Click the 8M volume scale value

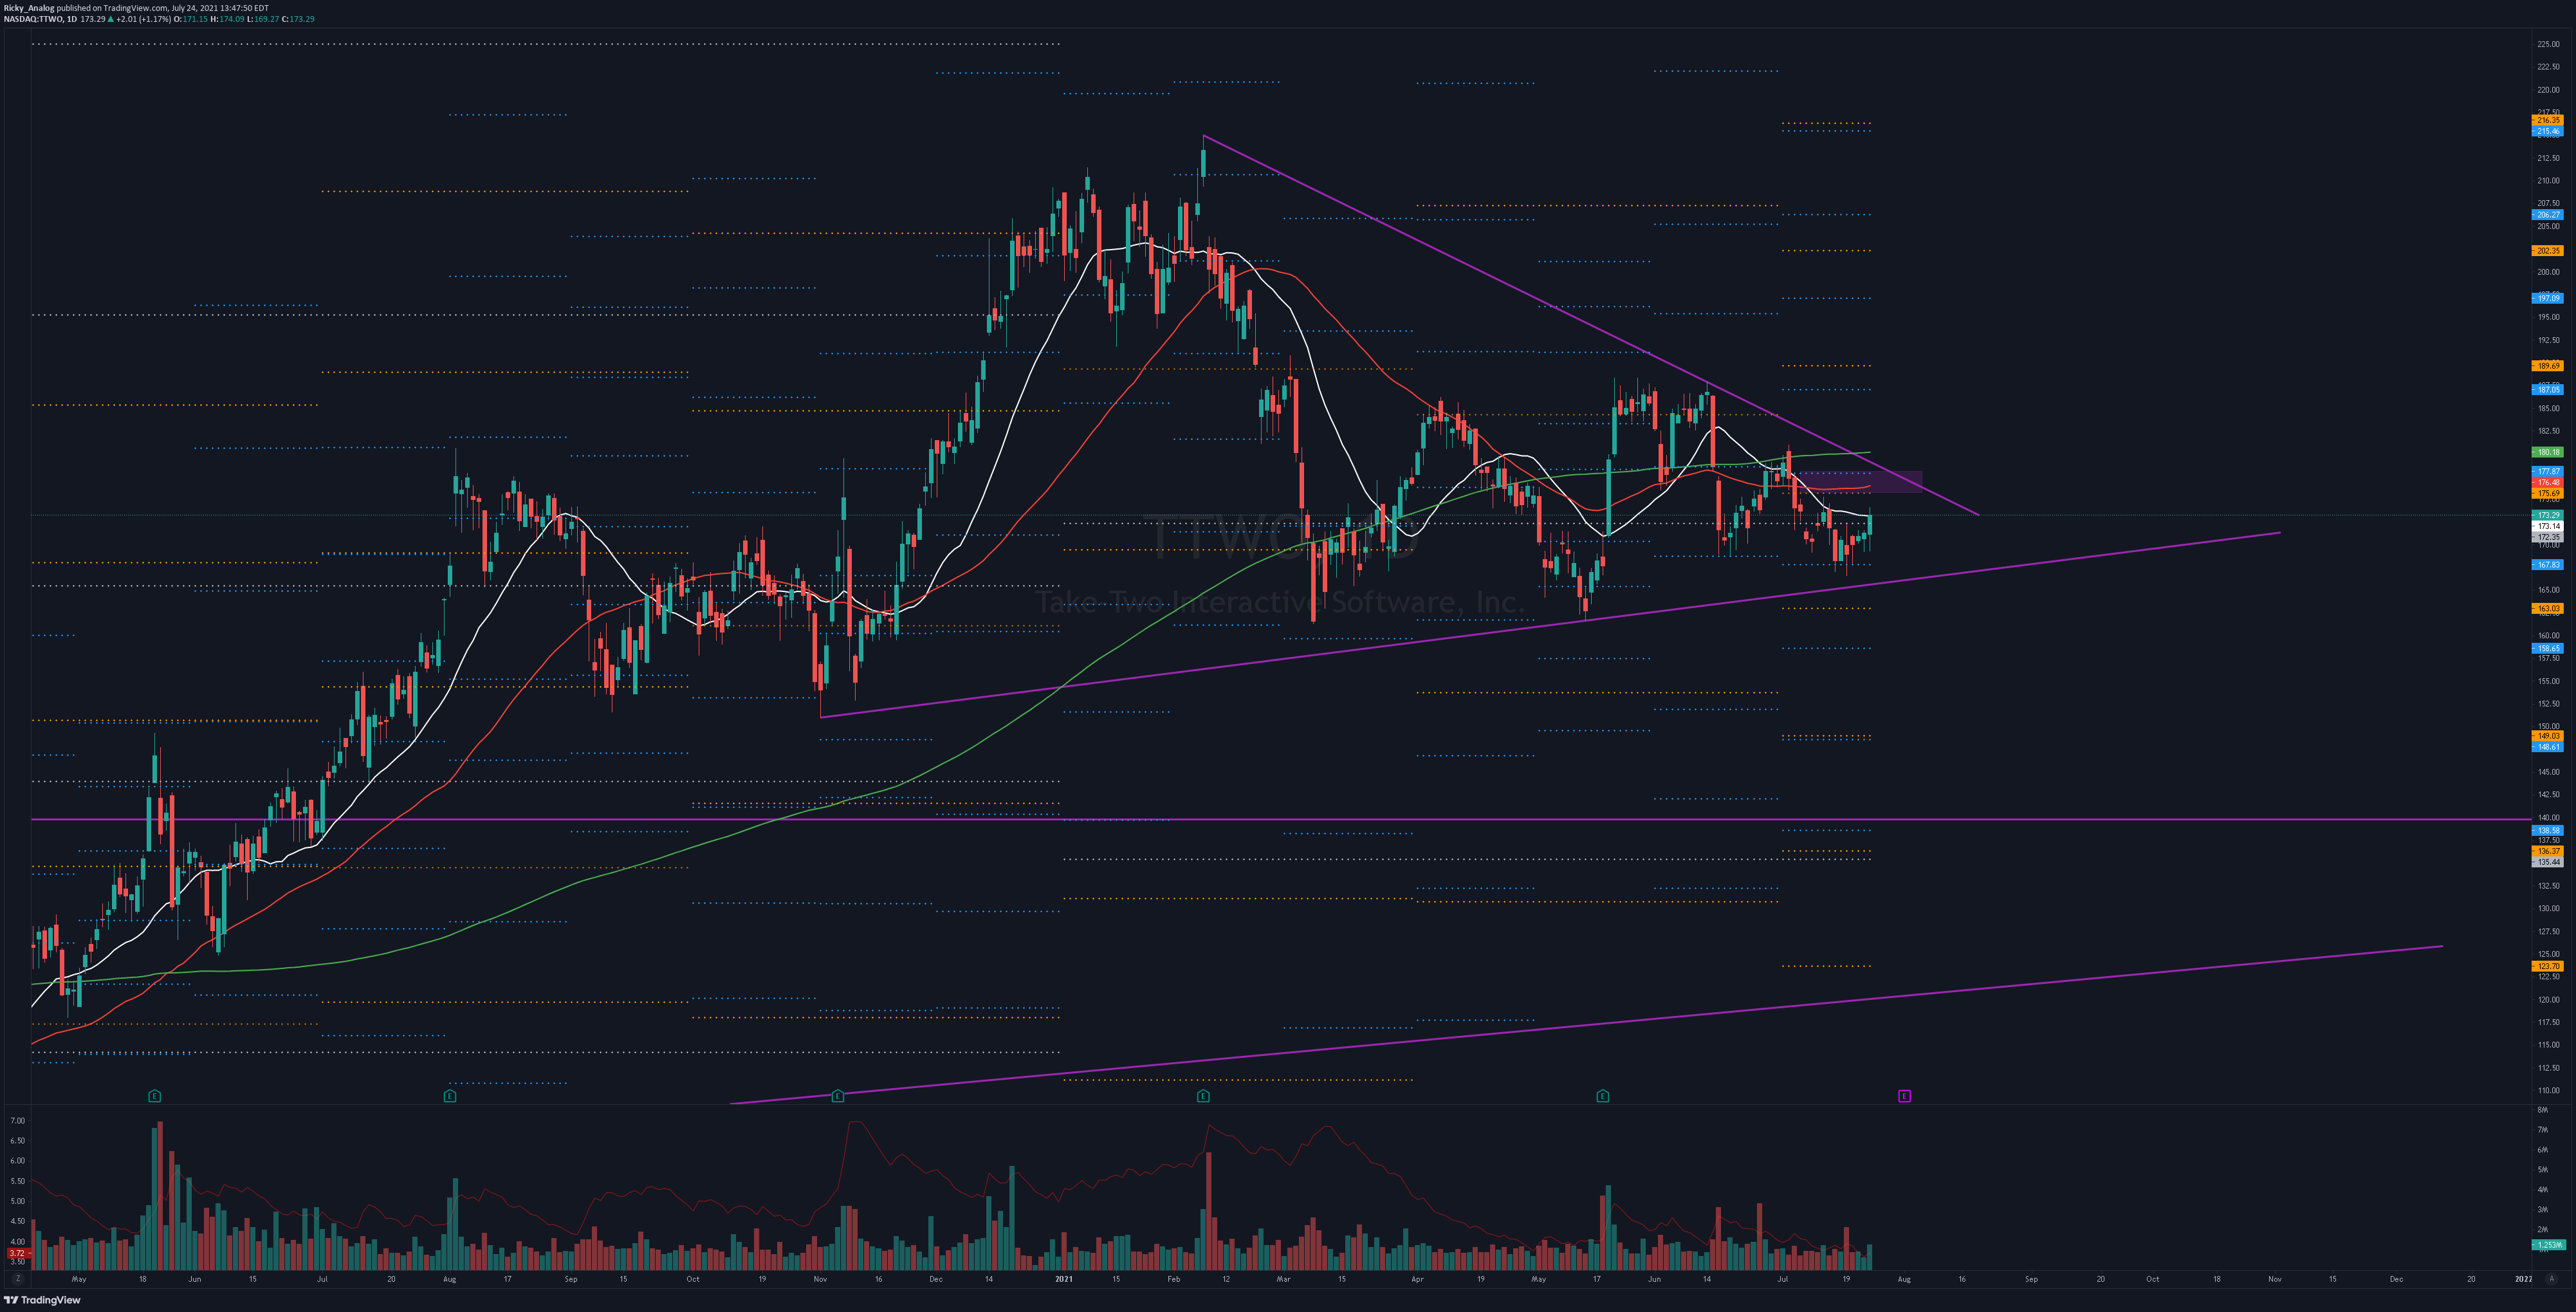point(2542,1110)
